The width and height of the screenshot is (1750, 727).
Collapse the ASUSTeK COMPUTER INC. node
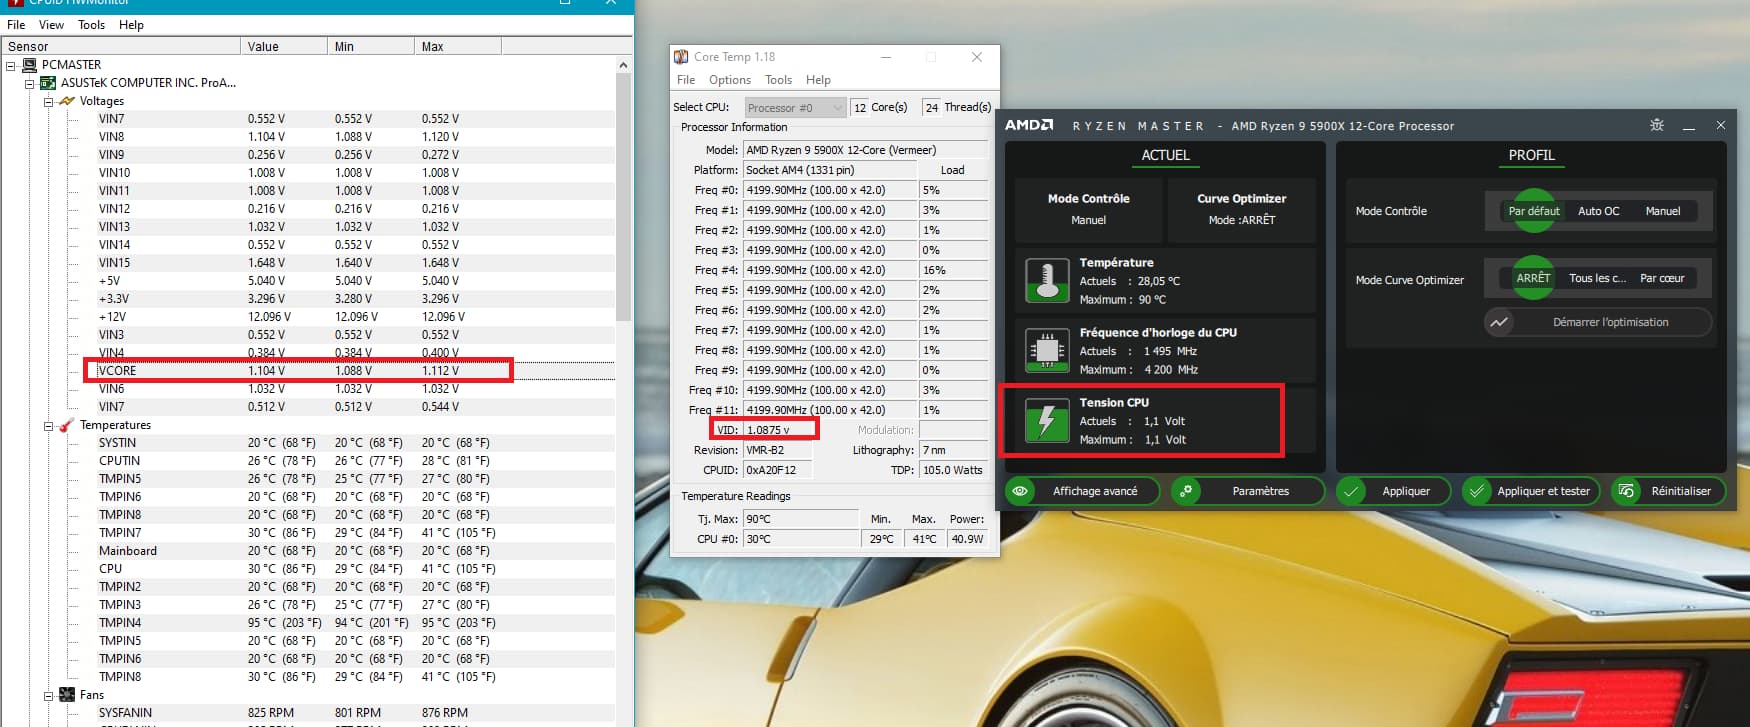[x=30, y=83]
